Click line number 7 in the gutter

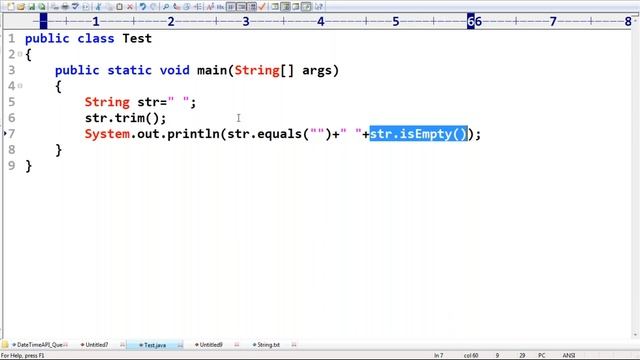[11, 134]
